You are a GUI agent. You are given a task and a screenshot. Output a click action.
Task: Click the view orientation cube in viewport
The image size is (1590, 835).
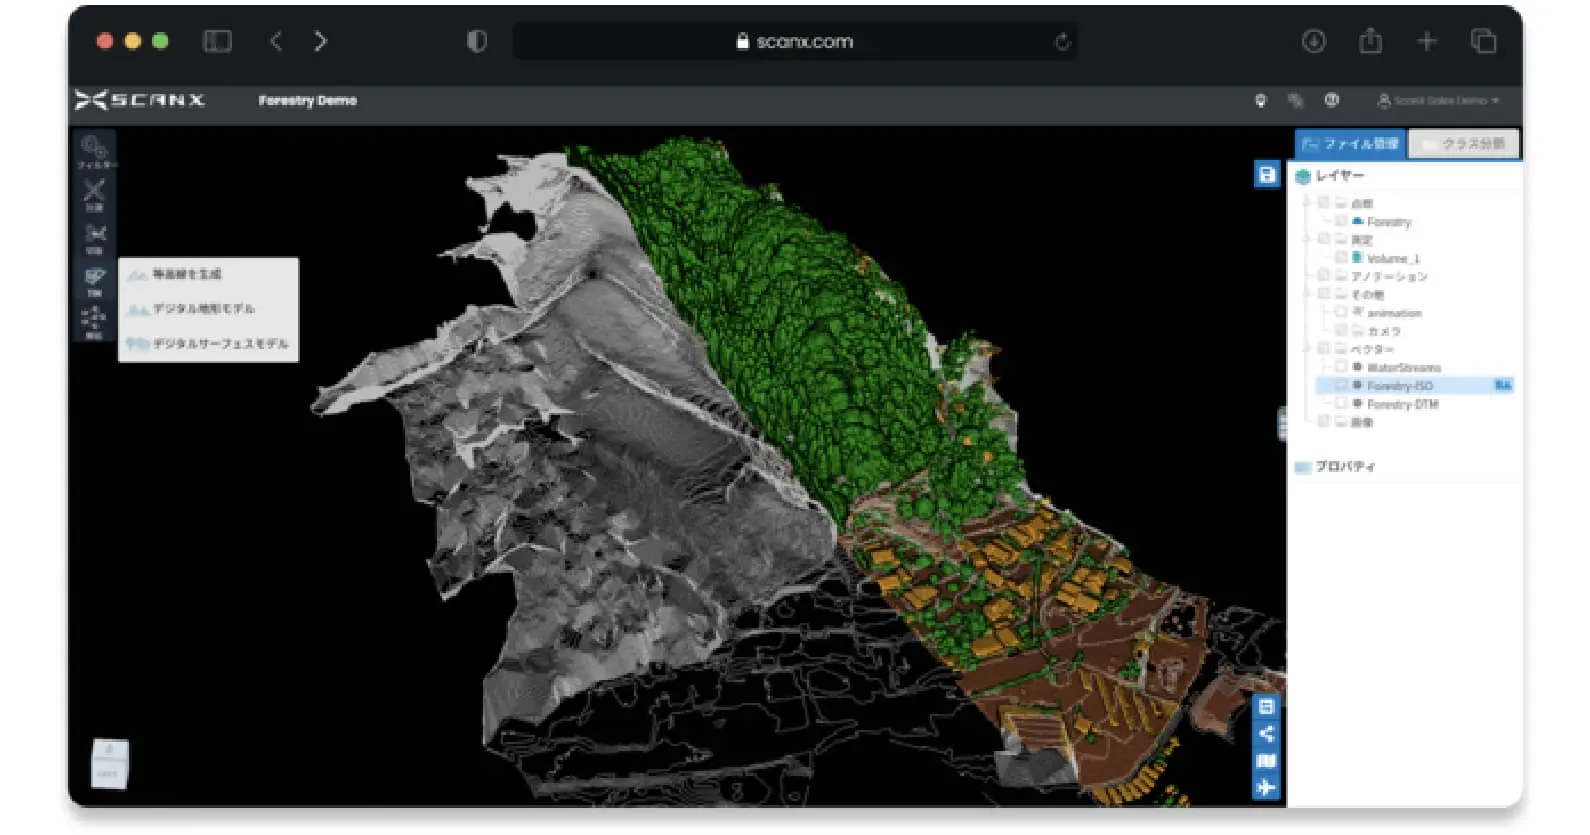pyautogui.click(x=110, y=763)
